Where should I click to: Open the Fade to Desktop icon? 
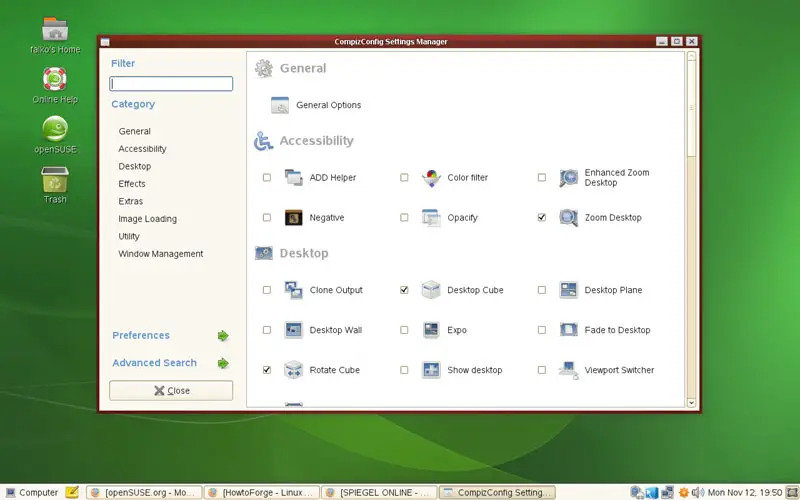[x=568, y=330]
